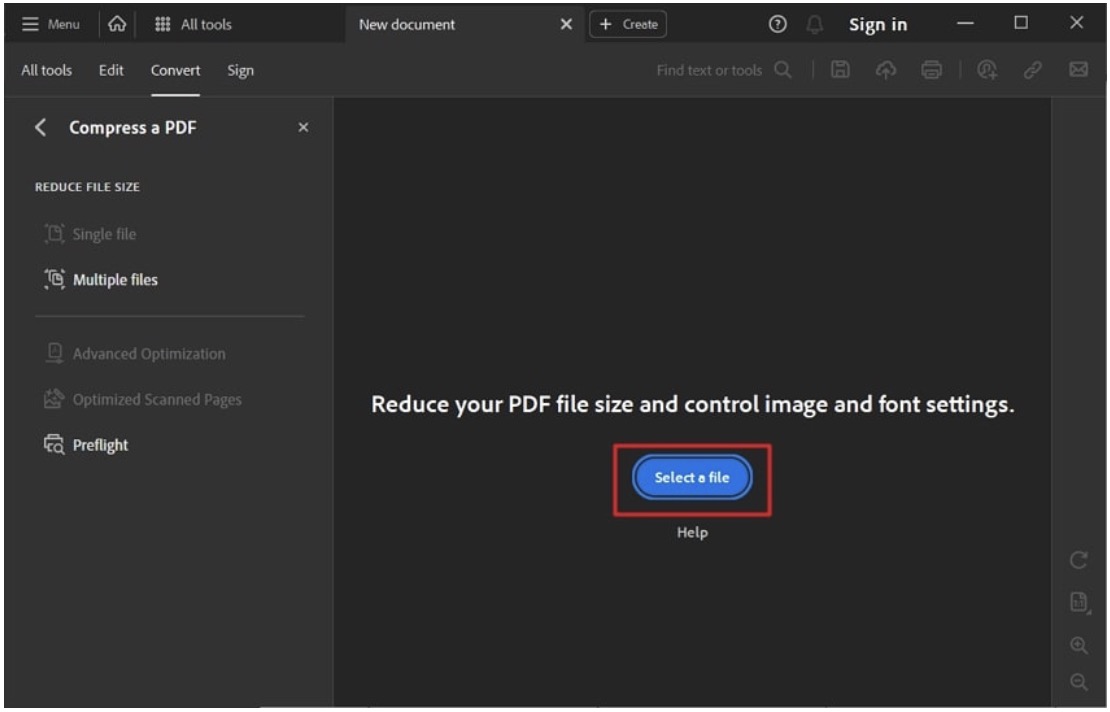This screenshot has width=1110, height=712.
Task: Click the email envelope icon
Action: pyautogui.click(x=1078, y=70)
